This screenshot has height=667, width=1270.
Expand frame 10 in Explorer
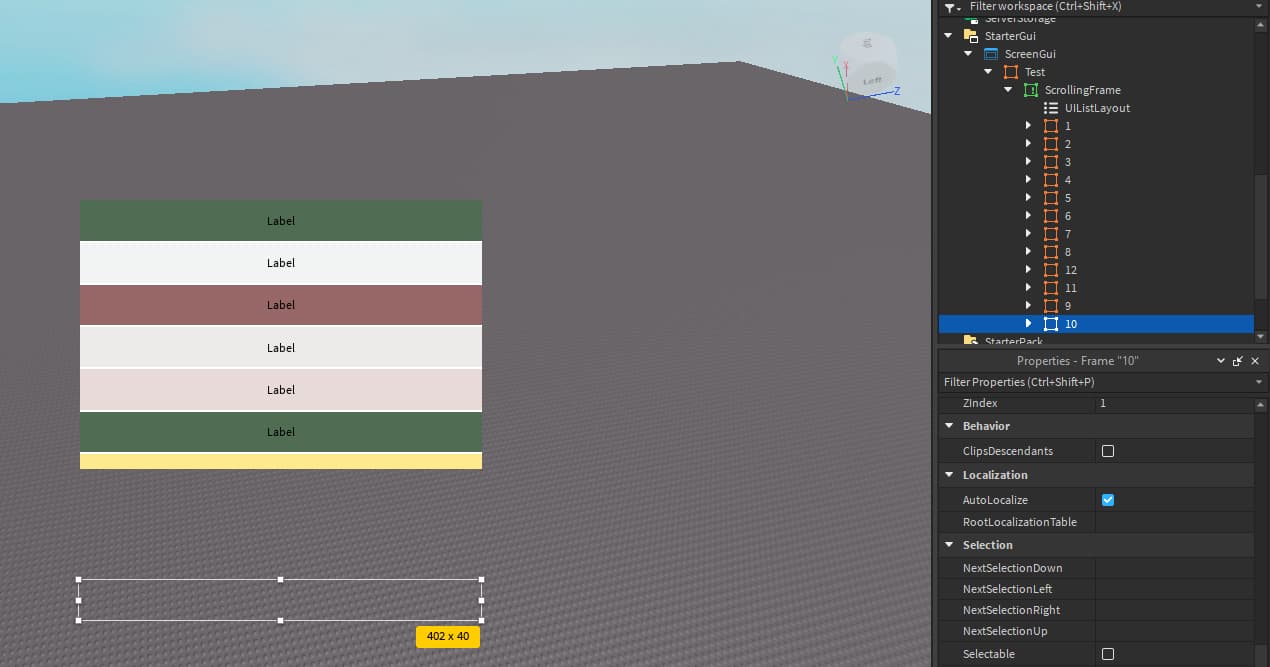pos(1028,324)
